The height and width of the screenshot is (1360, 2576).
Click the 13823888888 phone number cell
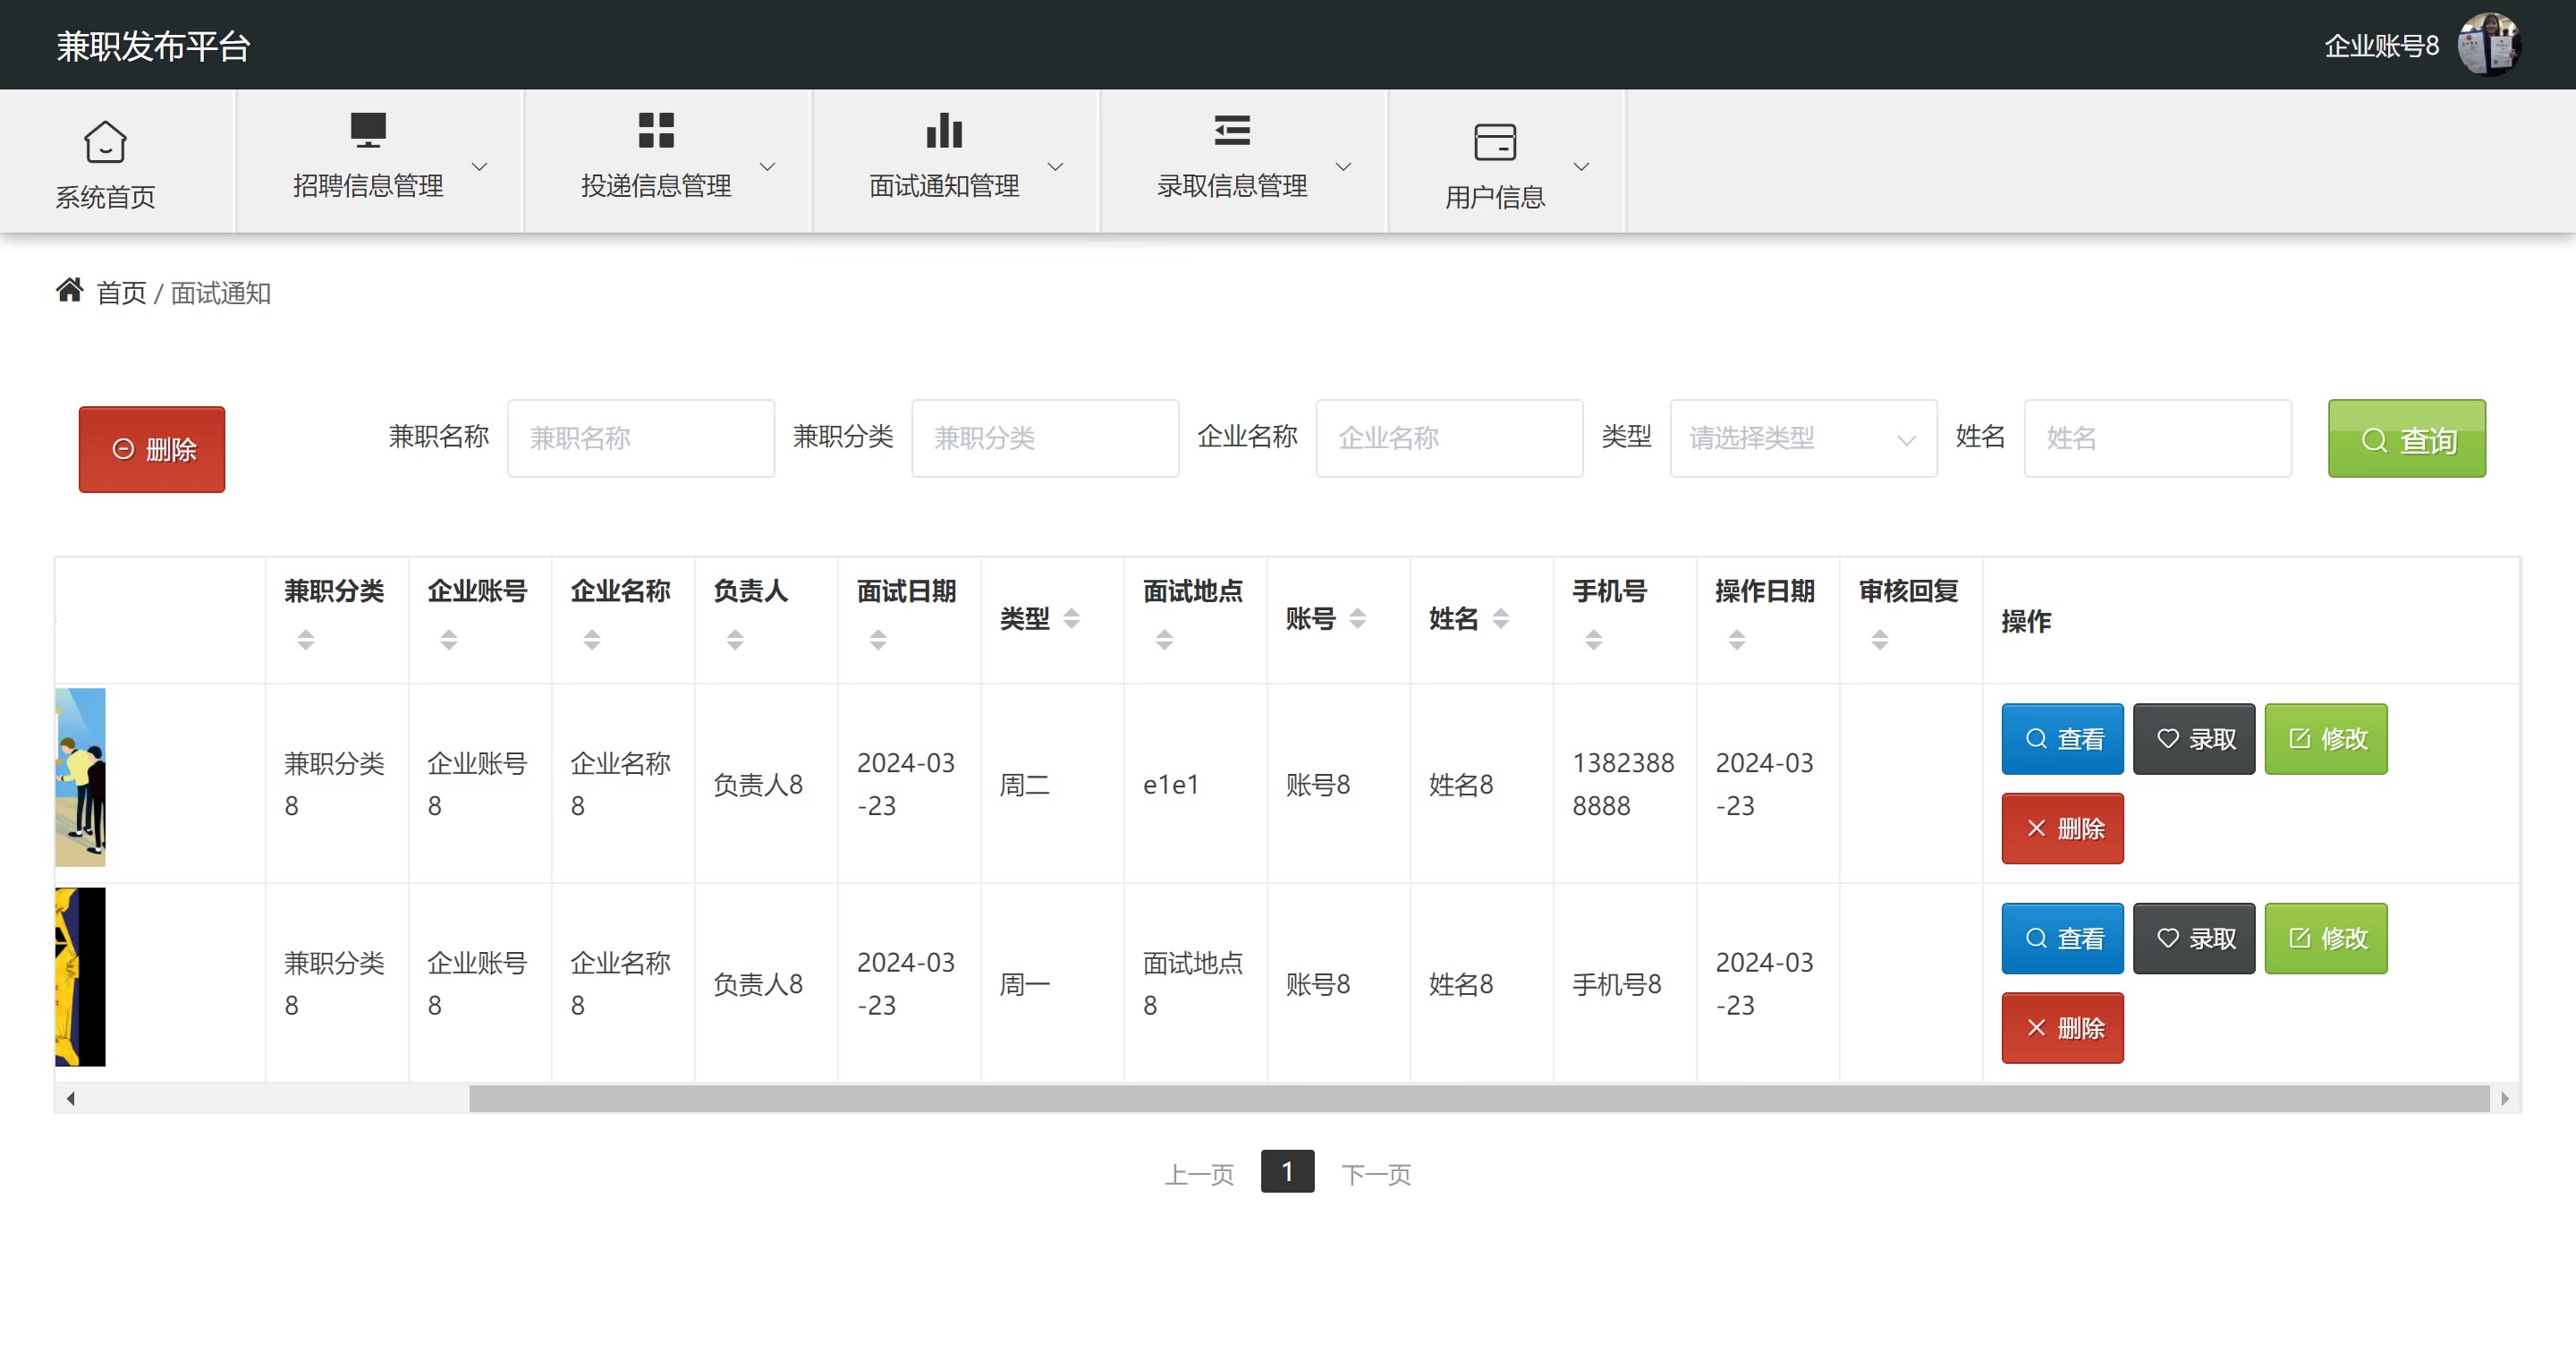pos(1623,784)
